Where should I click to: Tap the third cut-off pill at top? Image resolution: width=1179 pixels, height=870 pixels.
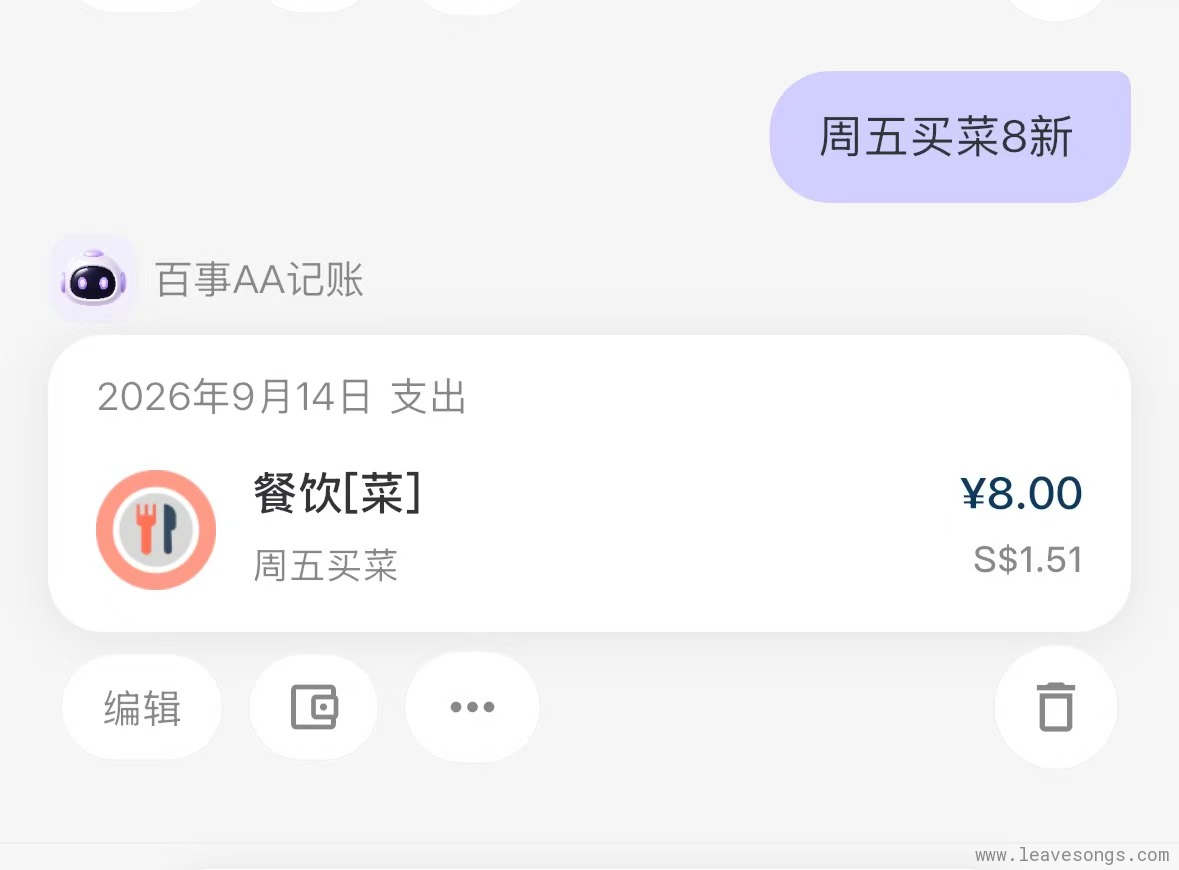point(472,6)
